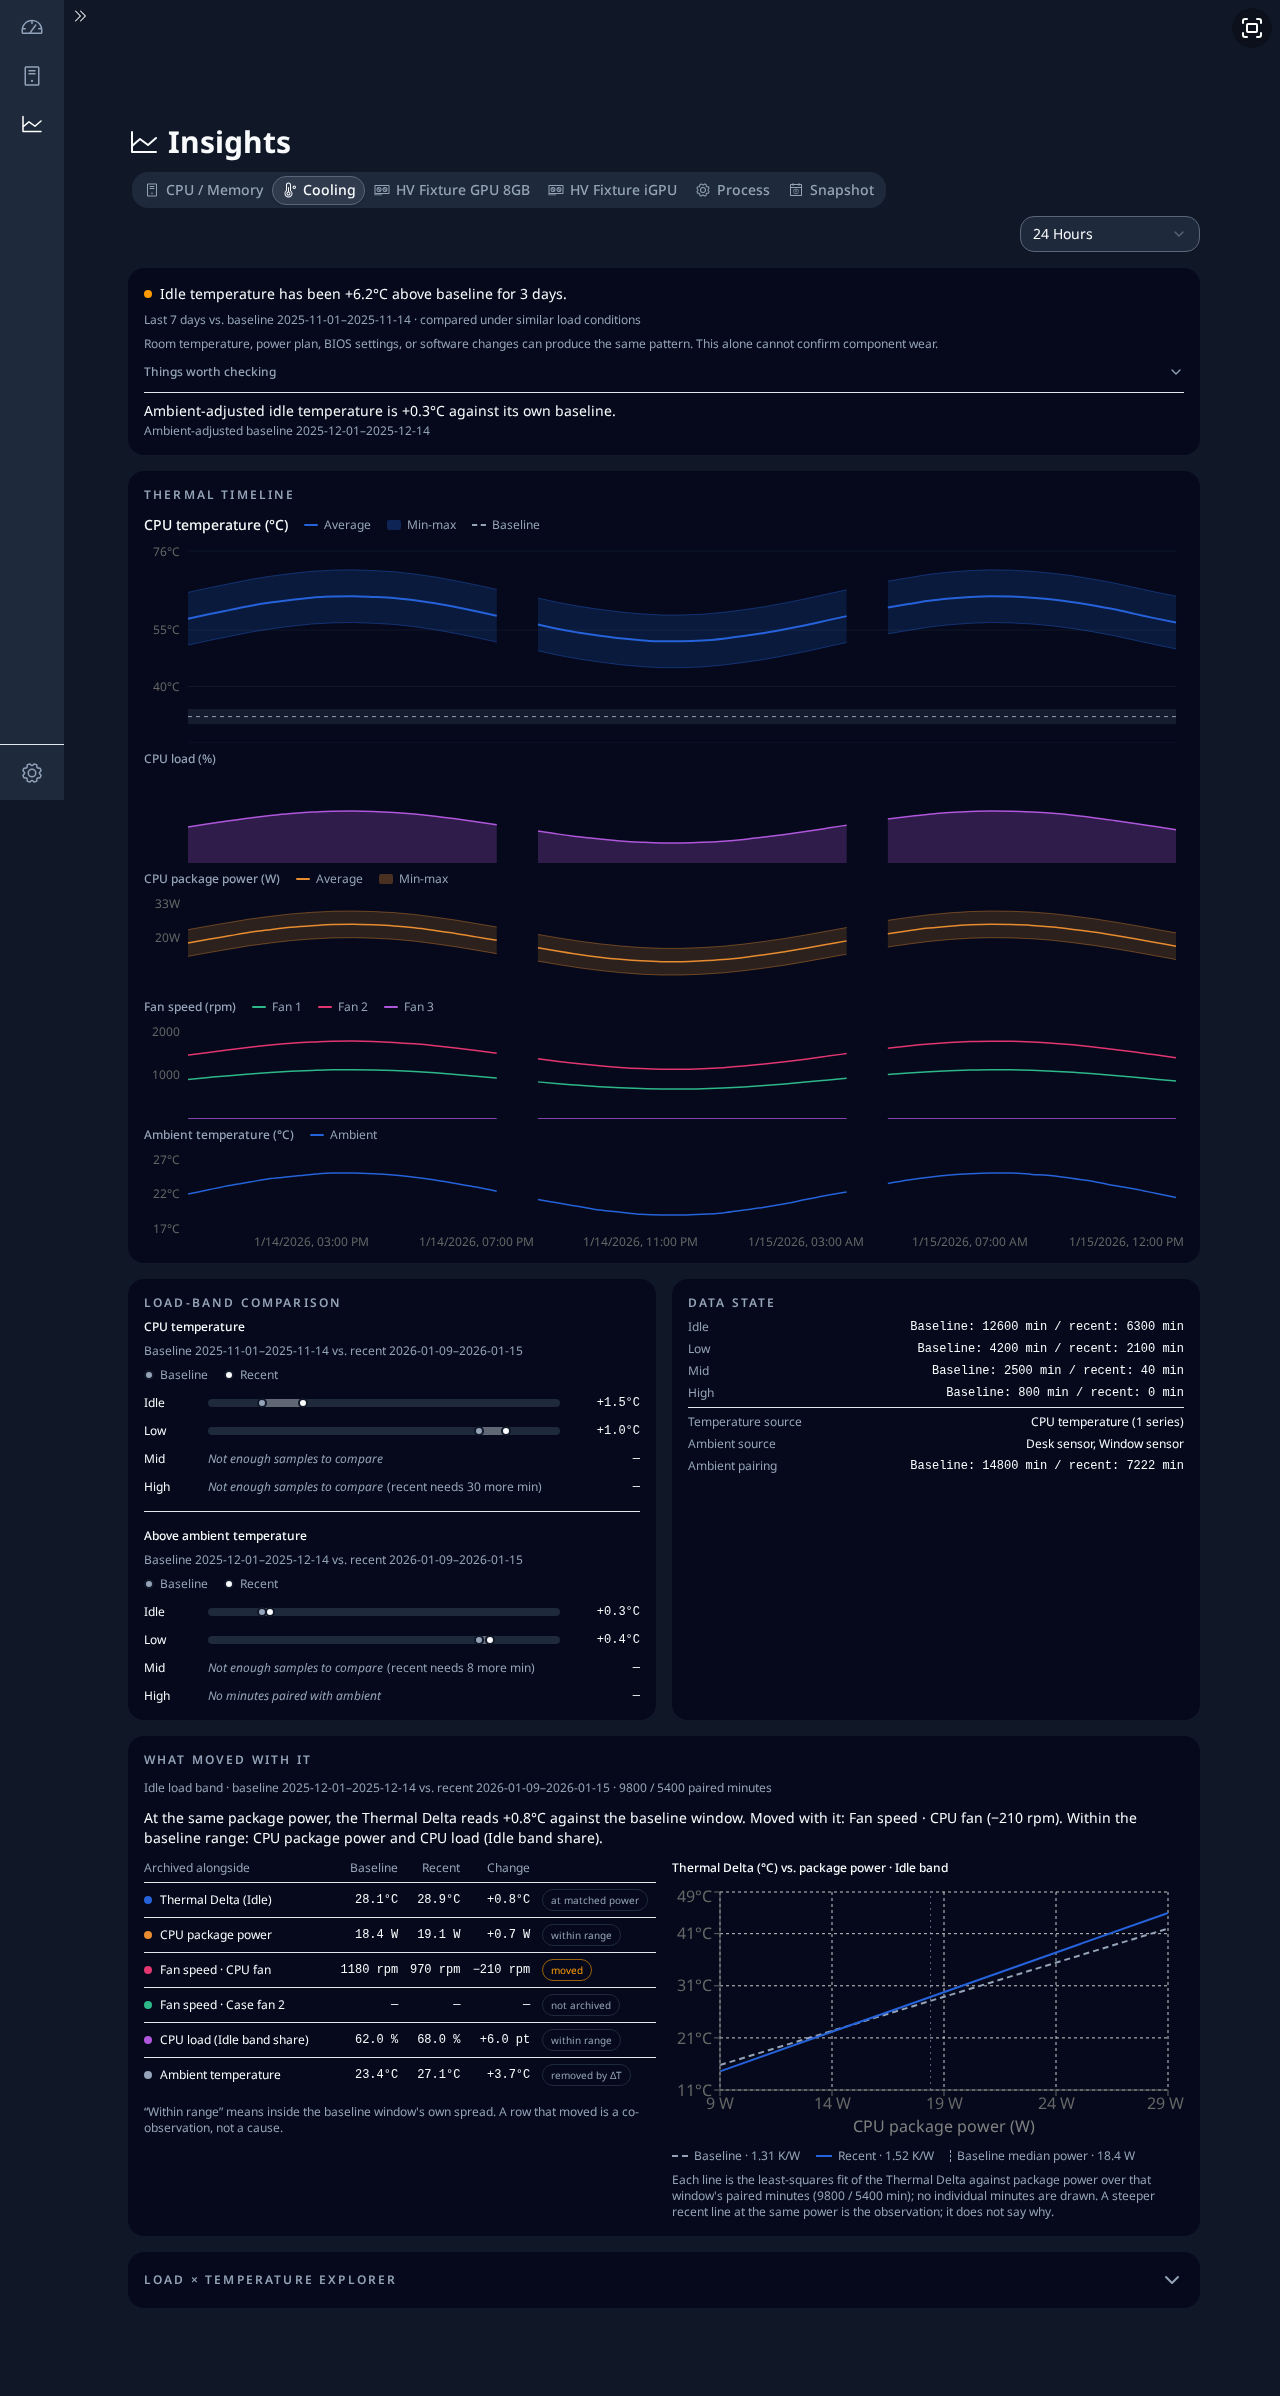Select the Thermal Delta (Idle) row
Screen dimensions: 1280x2396
[400, 1900]
